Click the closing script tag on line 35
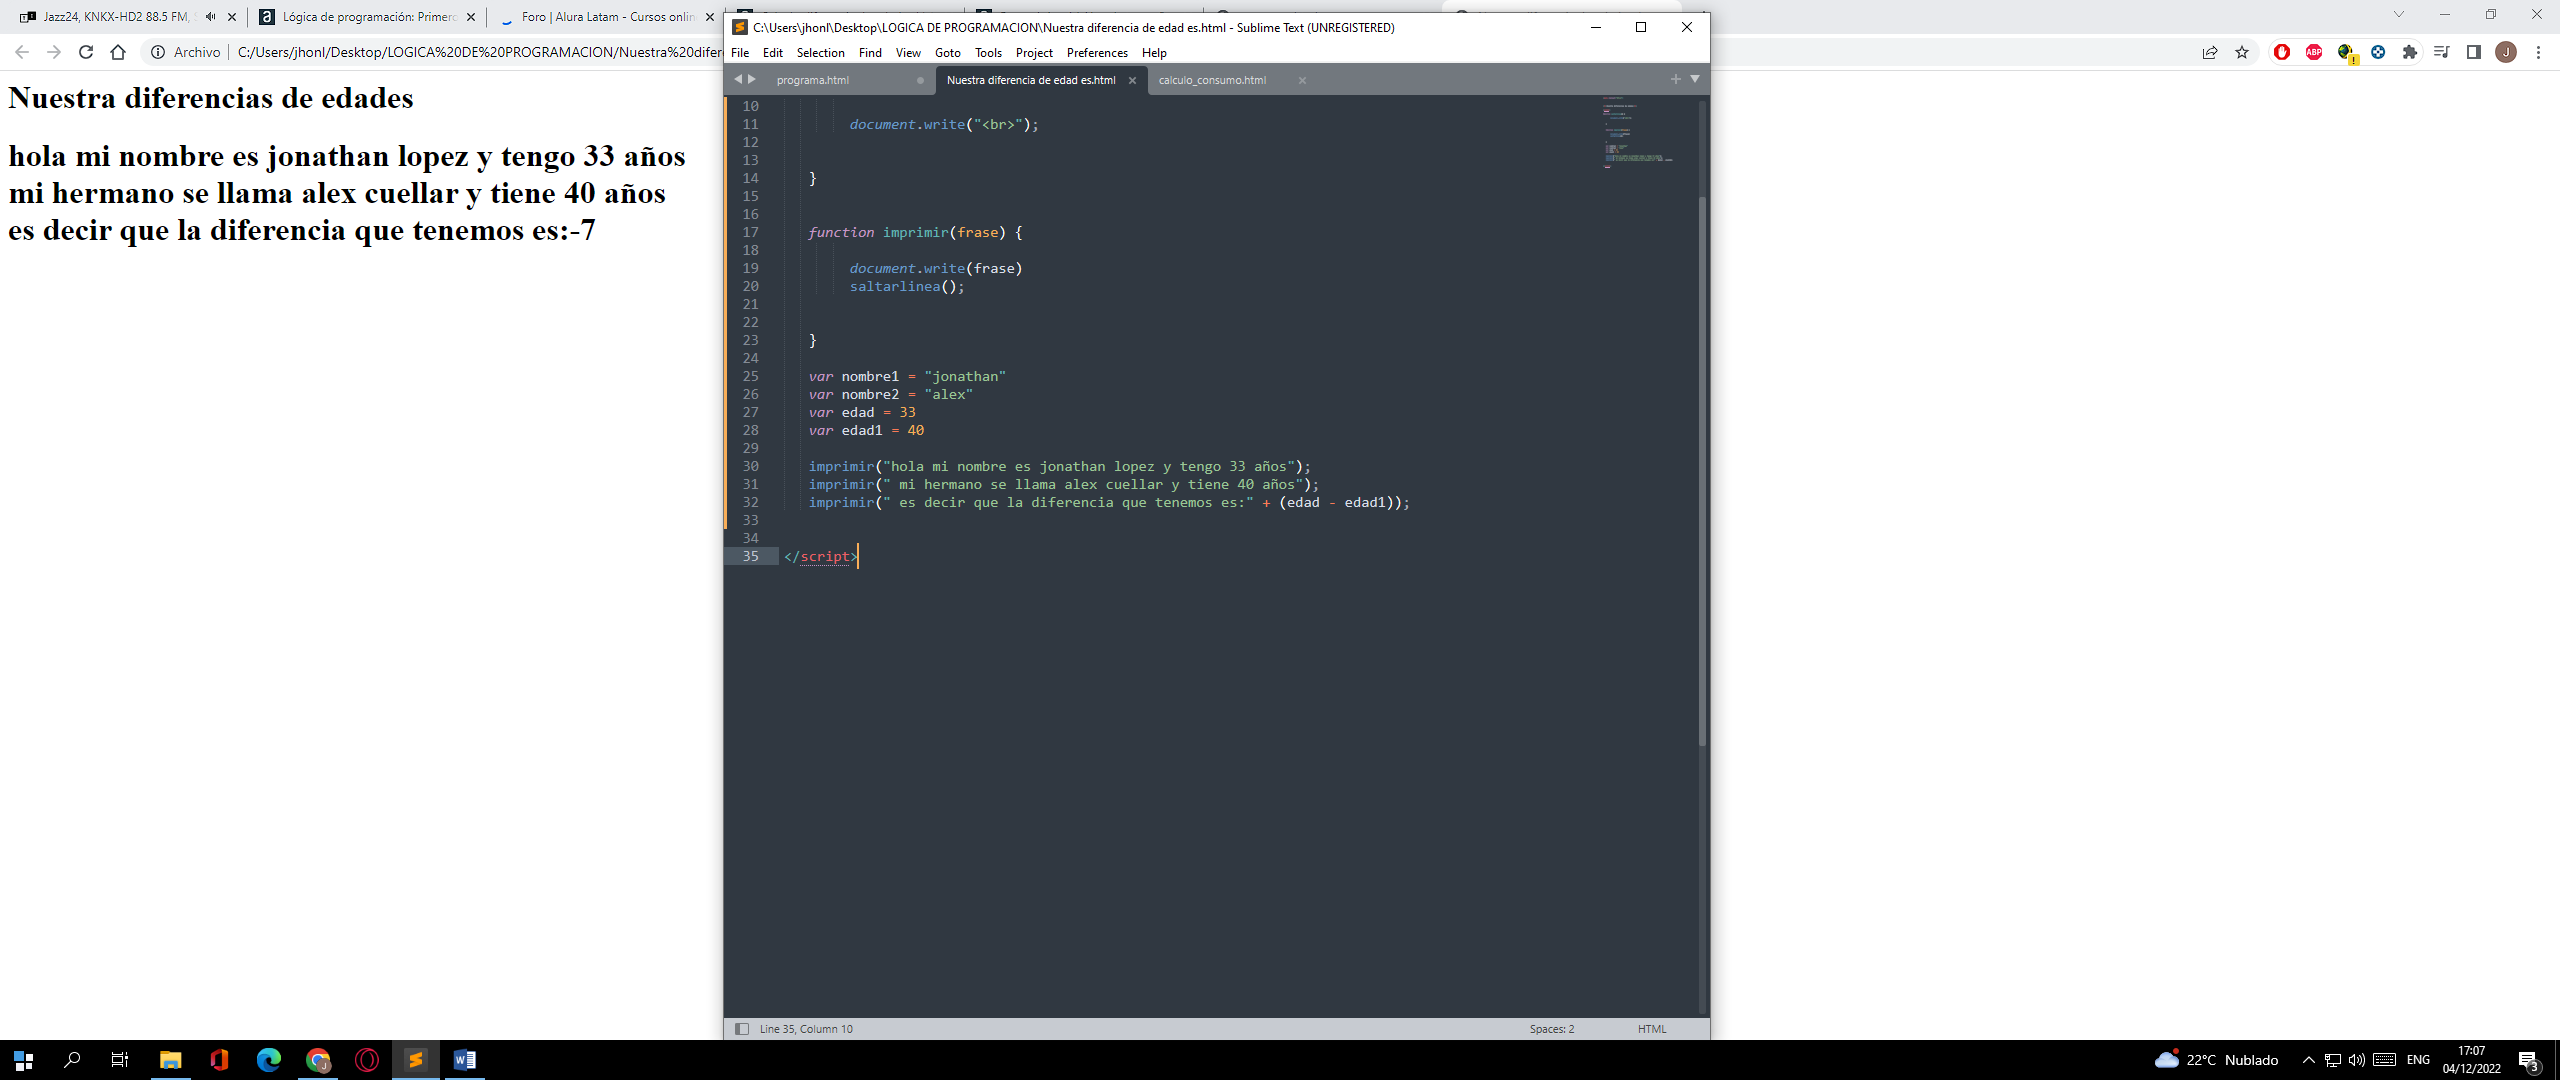Image resolution: width=2560 pixels, height=1080 pixels. click(821, 557)
